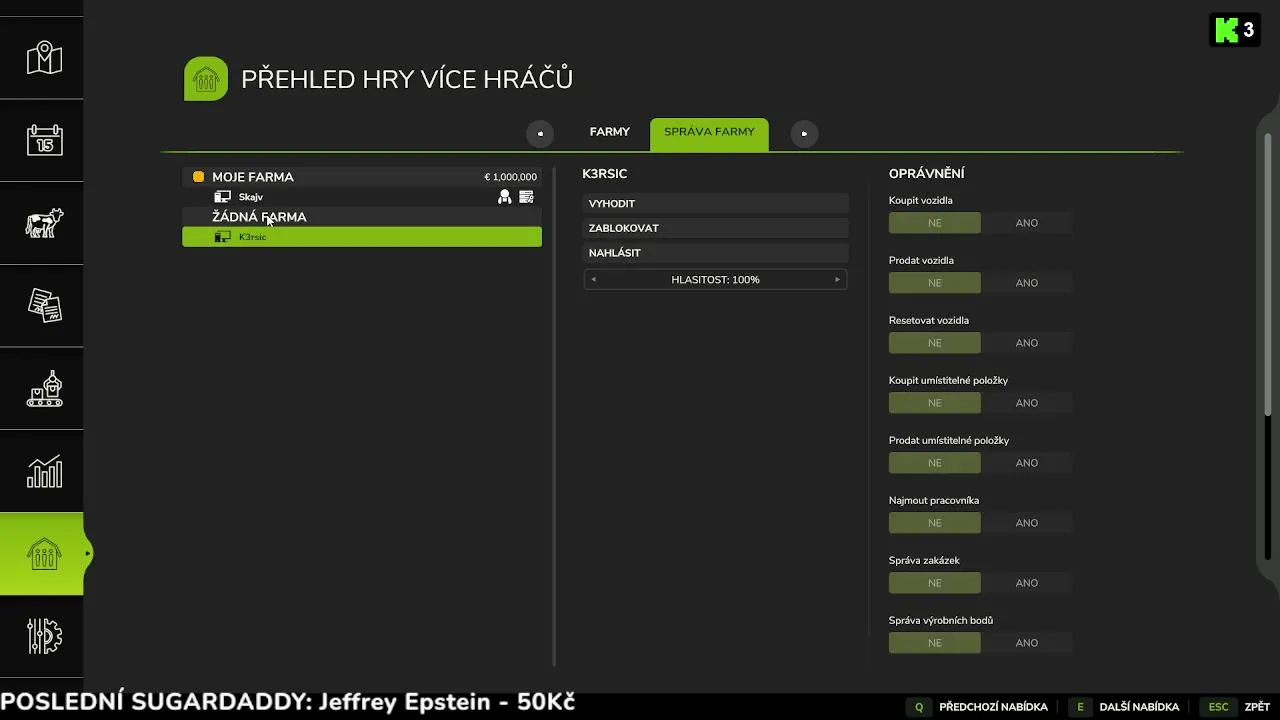1280x720 pixels.
Task: Click the yellow farm color marker
Action: click(198, 177)
